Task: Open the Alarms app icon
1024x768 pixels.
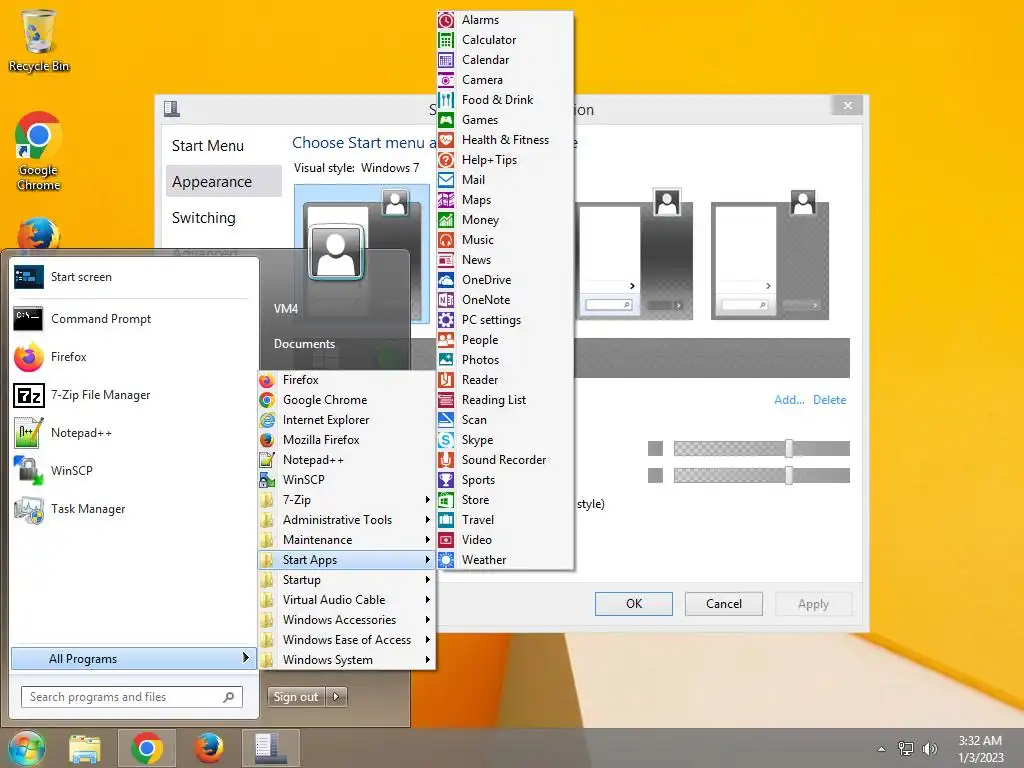Action: click(x=445, y=20)
